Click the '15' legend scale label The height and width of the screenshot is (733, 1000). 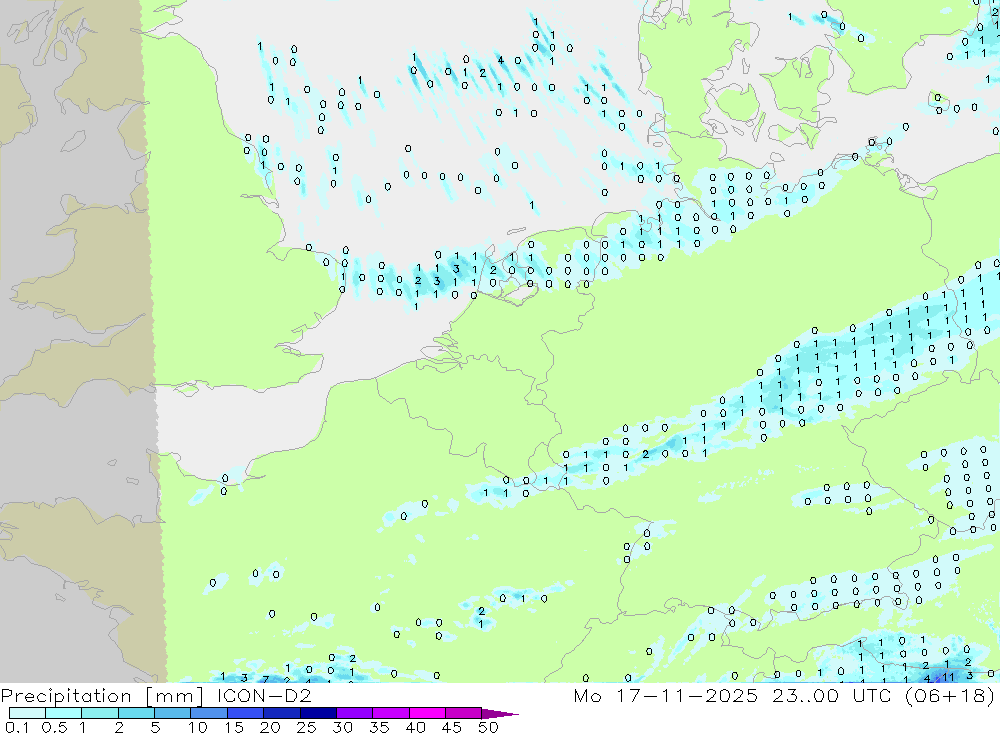click(x=234, y=727)
